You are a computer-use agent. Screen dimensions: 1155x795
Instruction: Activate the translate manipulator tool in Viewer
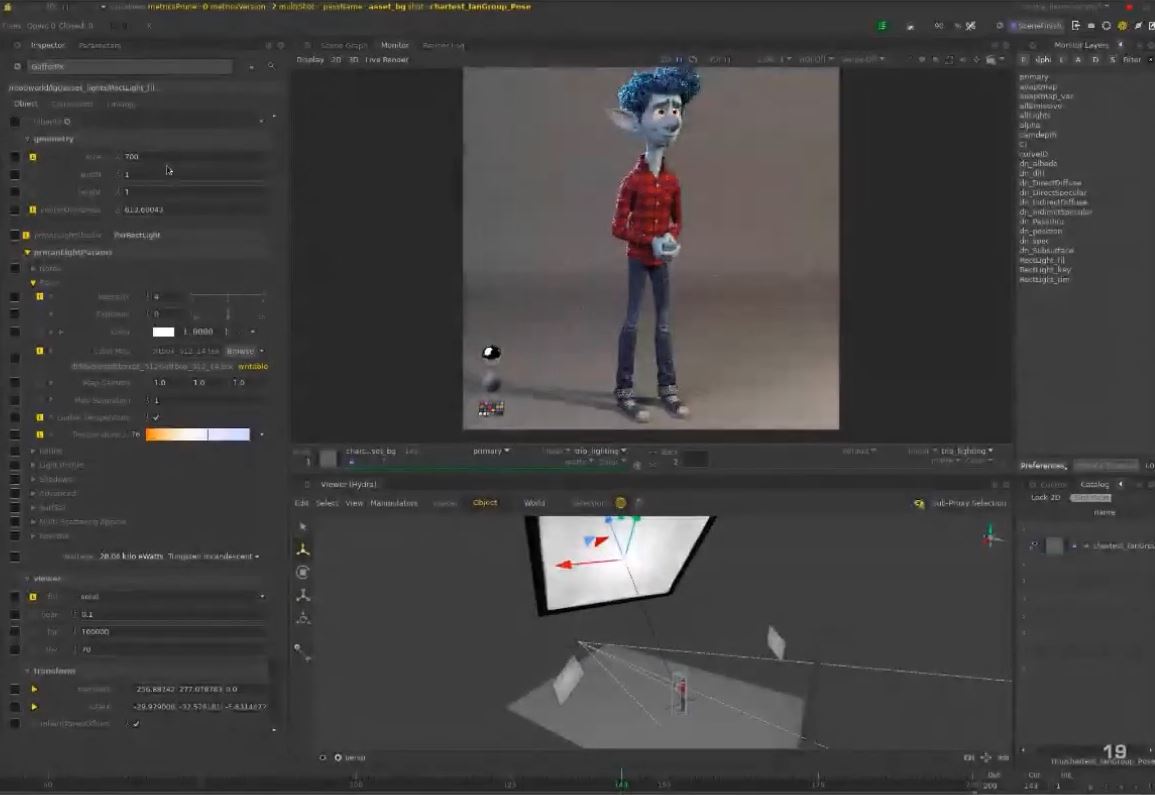(303, 550)
